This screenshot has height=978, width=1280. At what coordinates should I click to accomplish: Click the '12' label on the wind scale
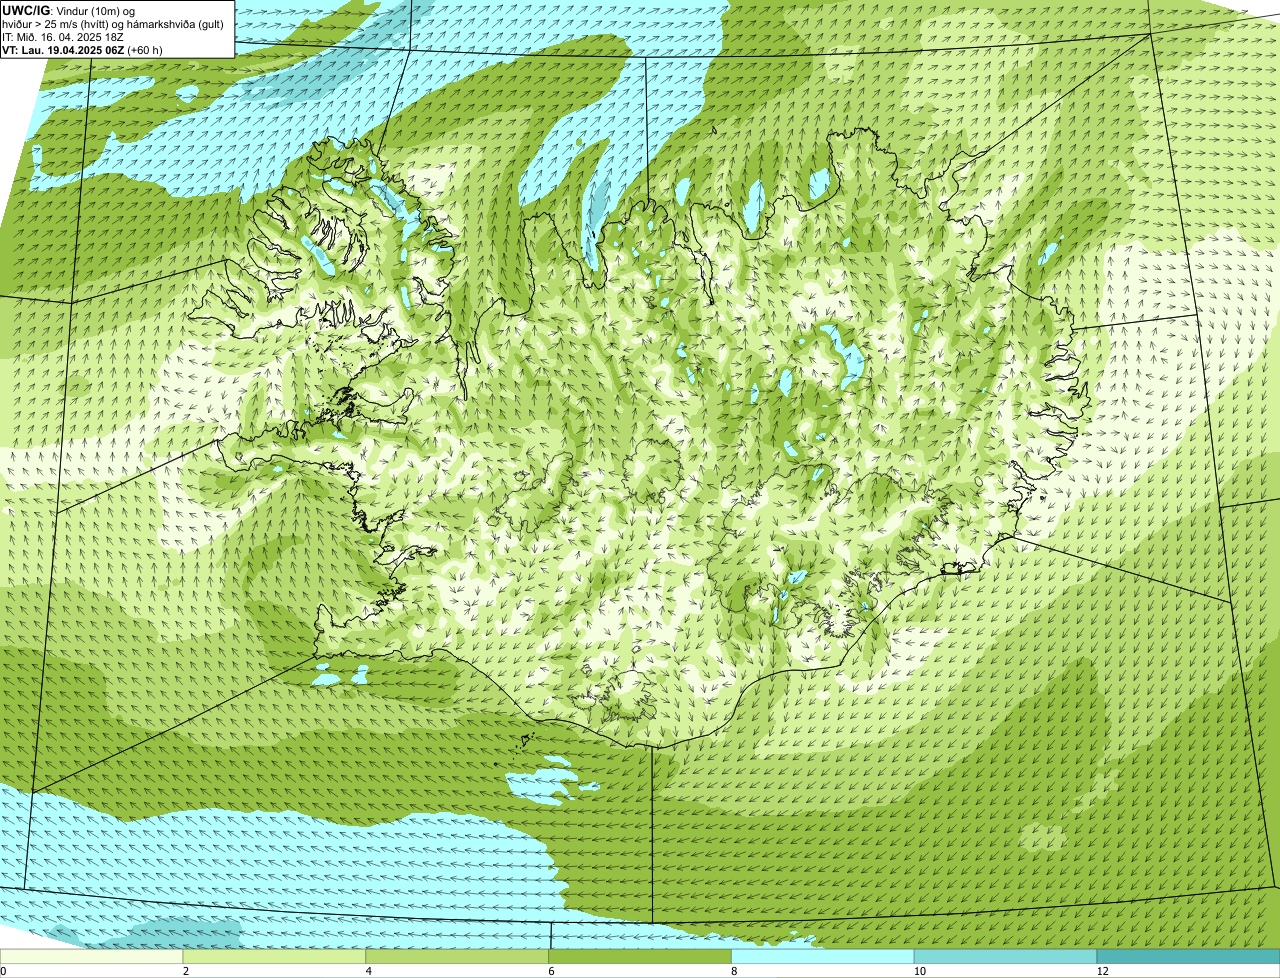(x=1102, y=971)
